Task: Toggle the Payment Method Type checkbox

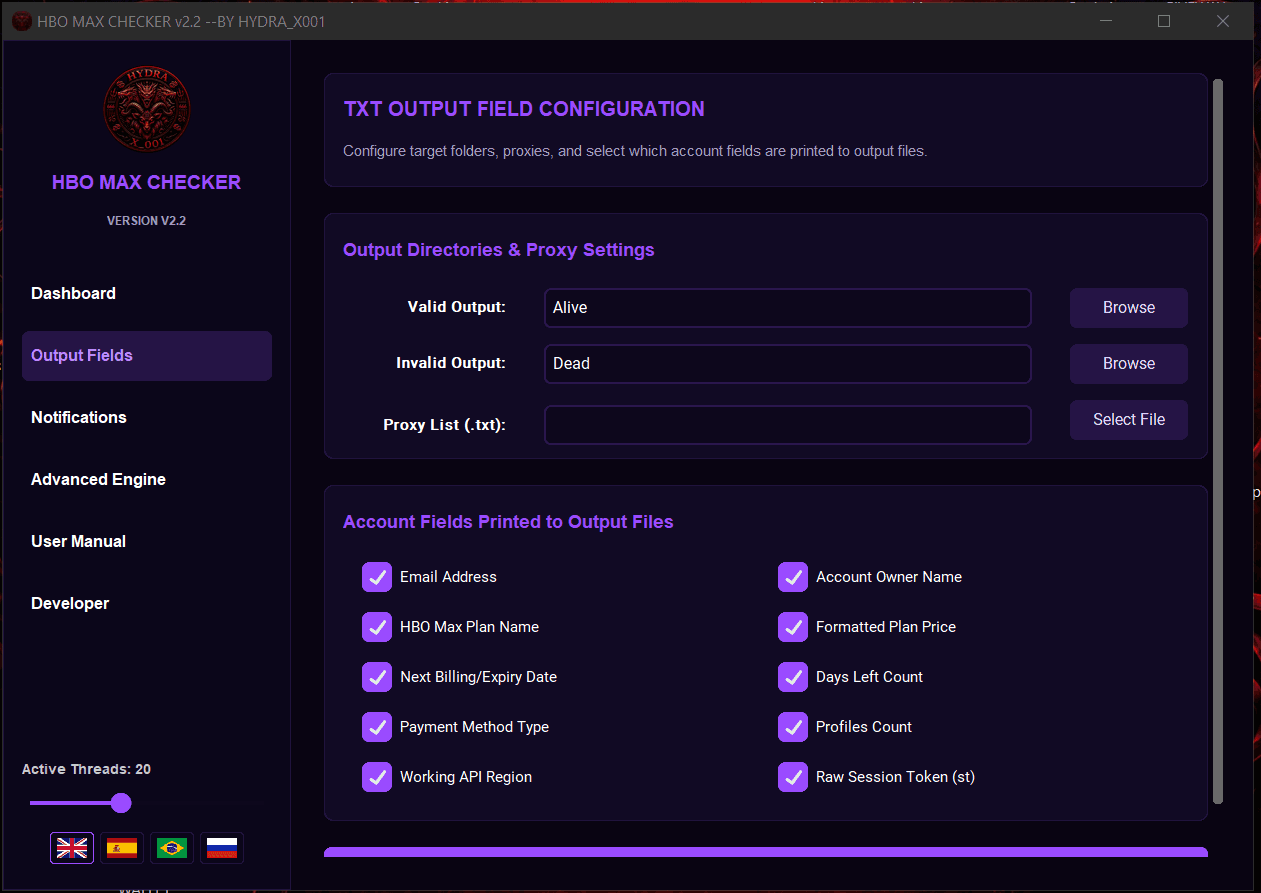Action: (x=377, y=727)
